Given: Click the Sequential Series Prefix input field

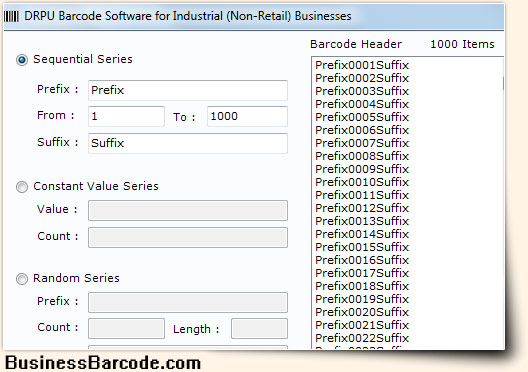Looking at the screenshot, I should [188, 90].
